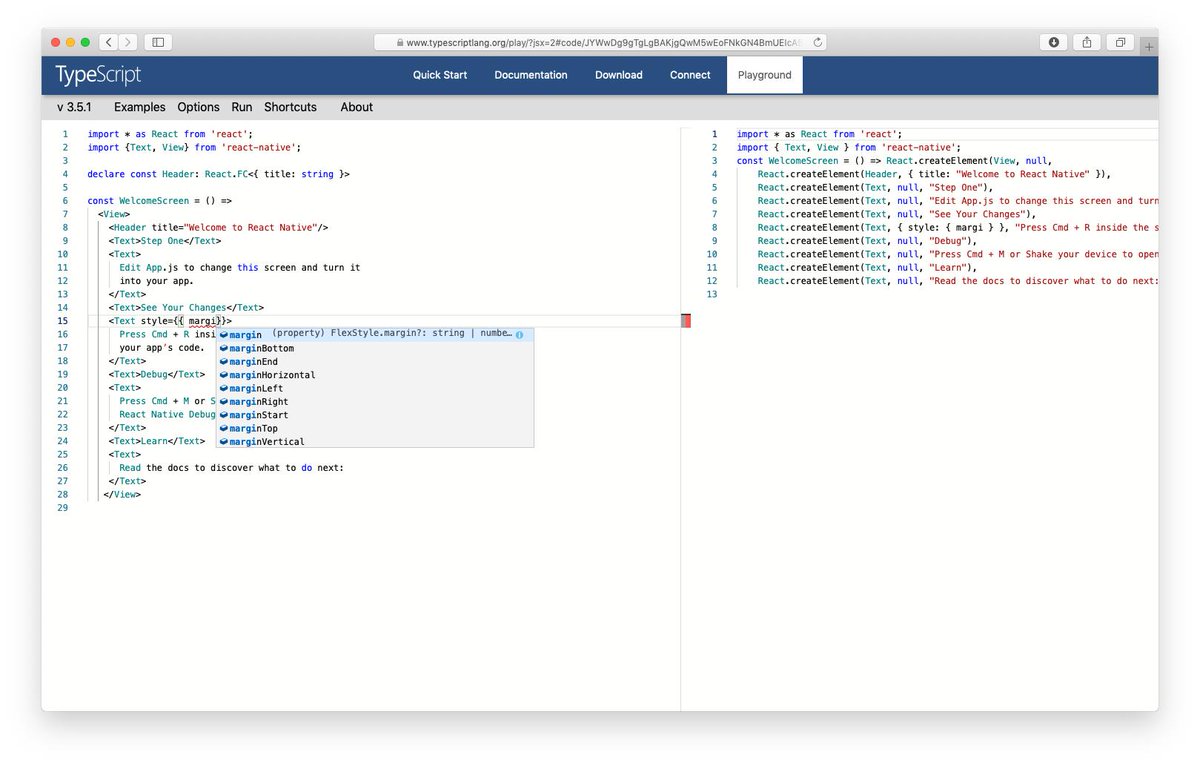Viewport: 1200px width, 766px height.
Task: Select marginTop autocomplete suggestion
Action: 375,428
